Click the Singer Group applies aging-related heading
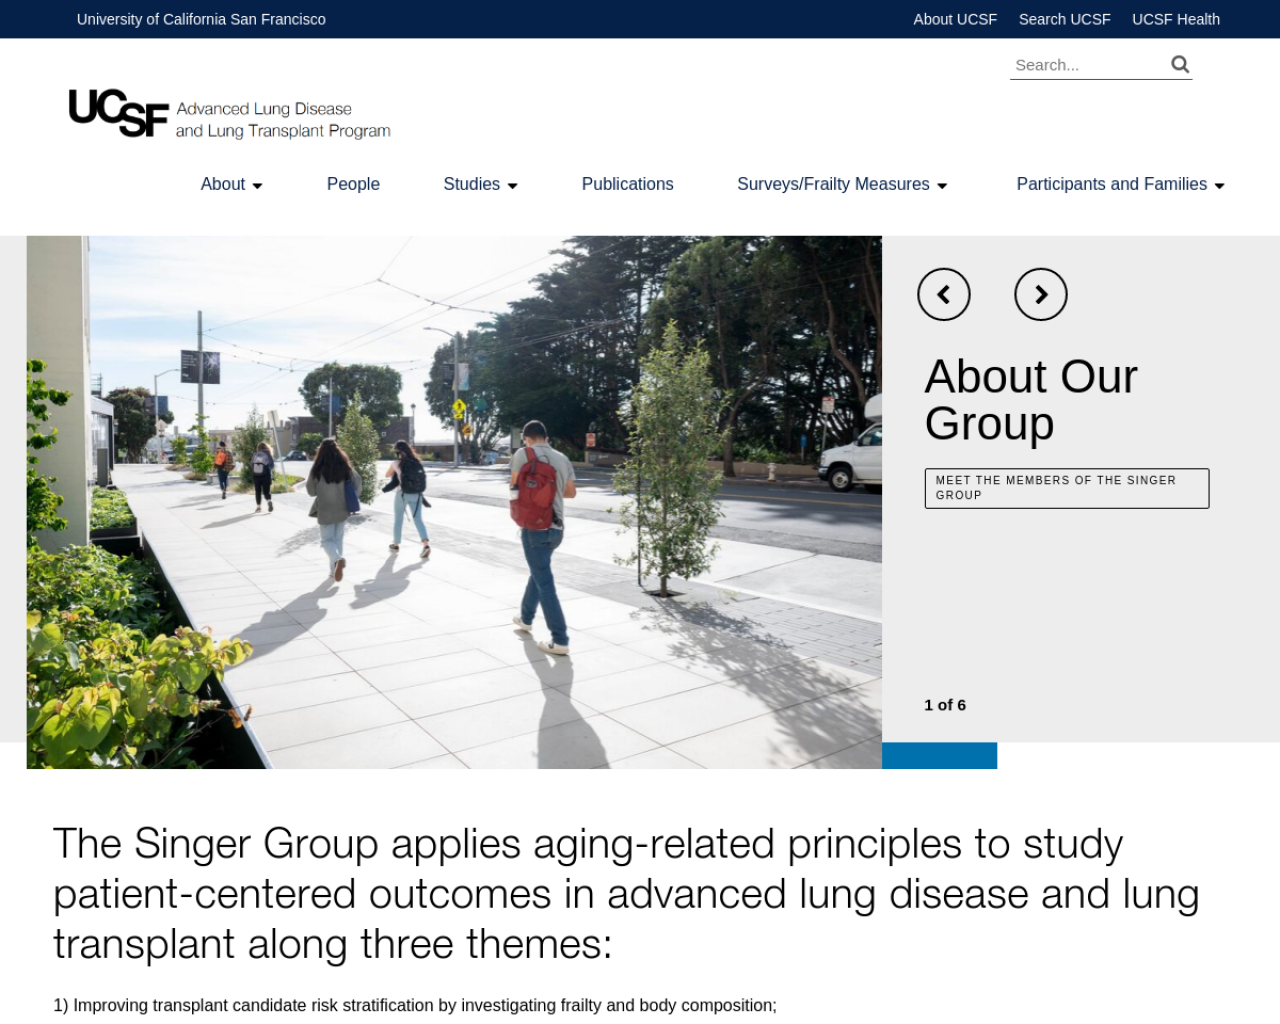Screen dimensions: 1280x1024 626,893
